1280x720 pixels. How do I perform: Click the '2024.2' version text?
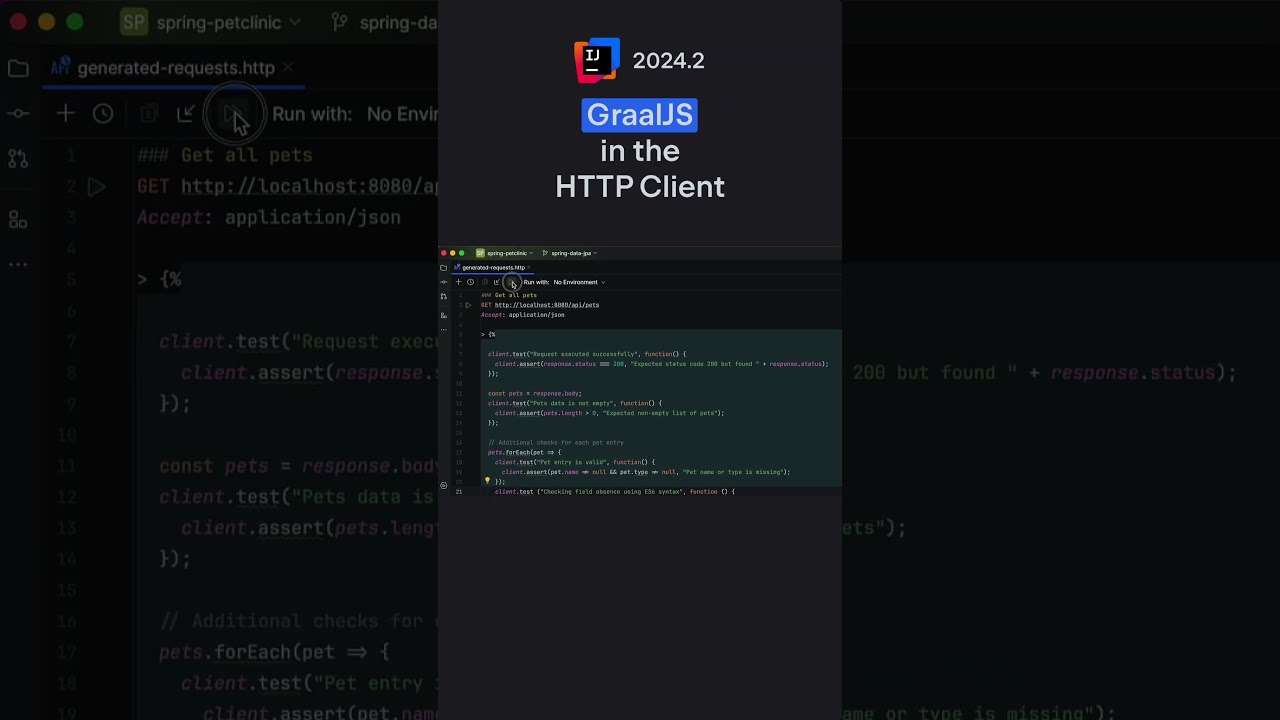(x=668, y=61)
